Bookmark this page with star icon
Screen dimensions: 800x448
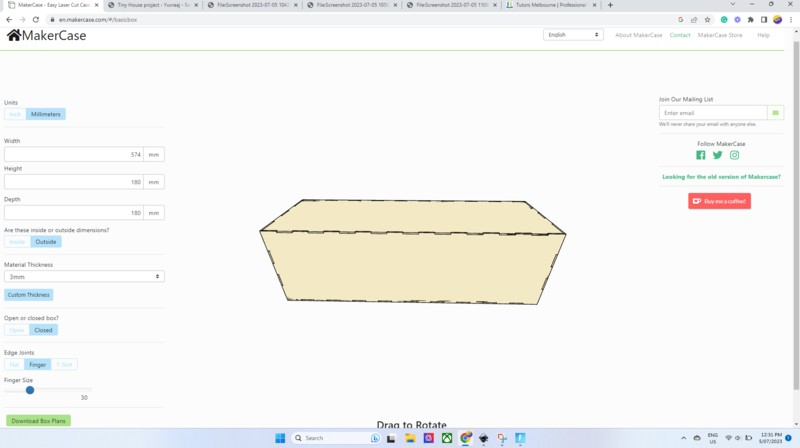pos(707,19)
